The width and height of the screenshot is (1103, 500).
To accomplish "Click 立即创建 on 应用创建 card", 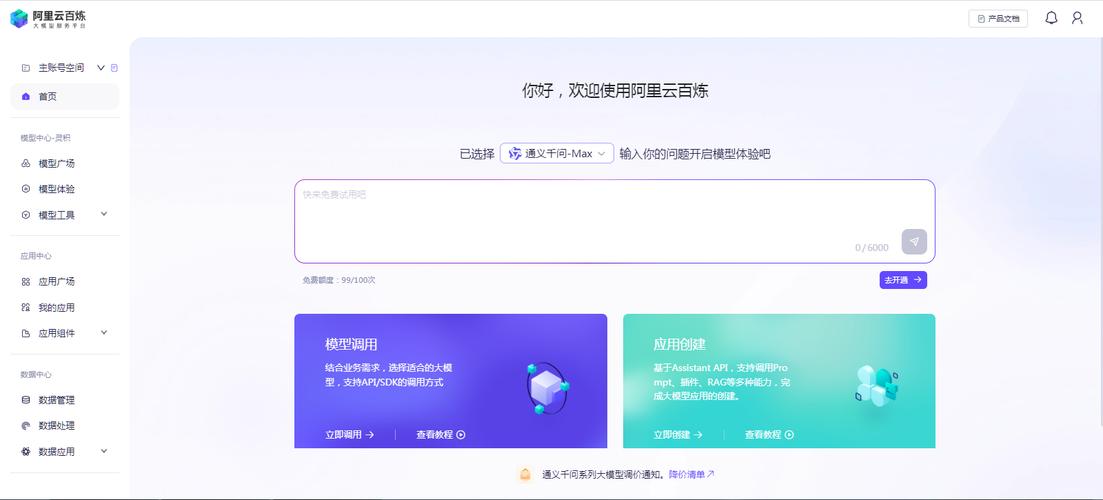I will [678, 435].
